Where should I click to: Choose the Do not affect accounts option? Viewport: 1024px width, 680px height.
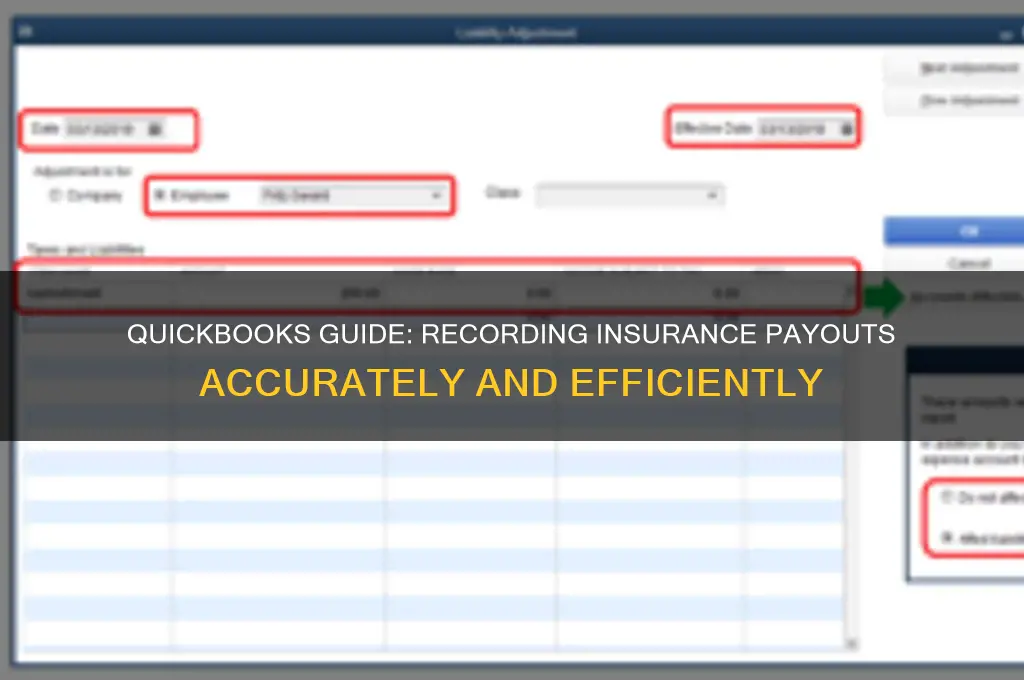(946, 497)
